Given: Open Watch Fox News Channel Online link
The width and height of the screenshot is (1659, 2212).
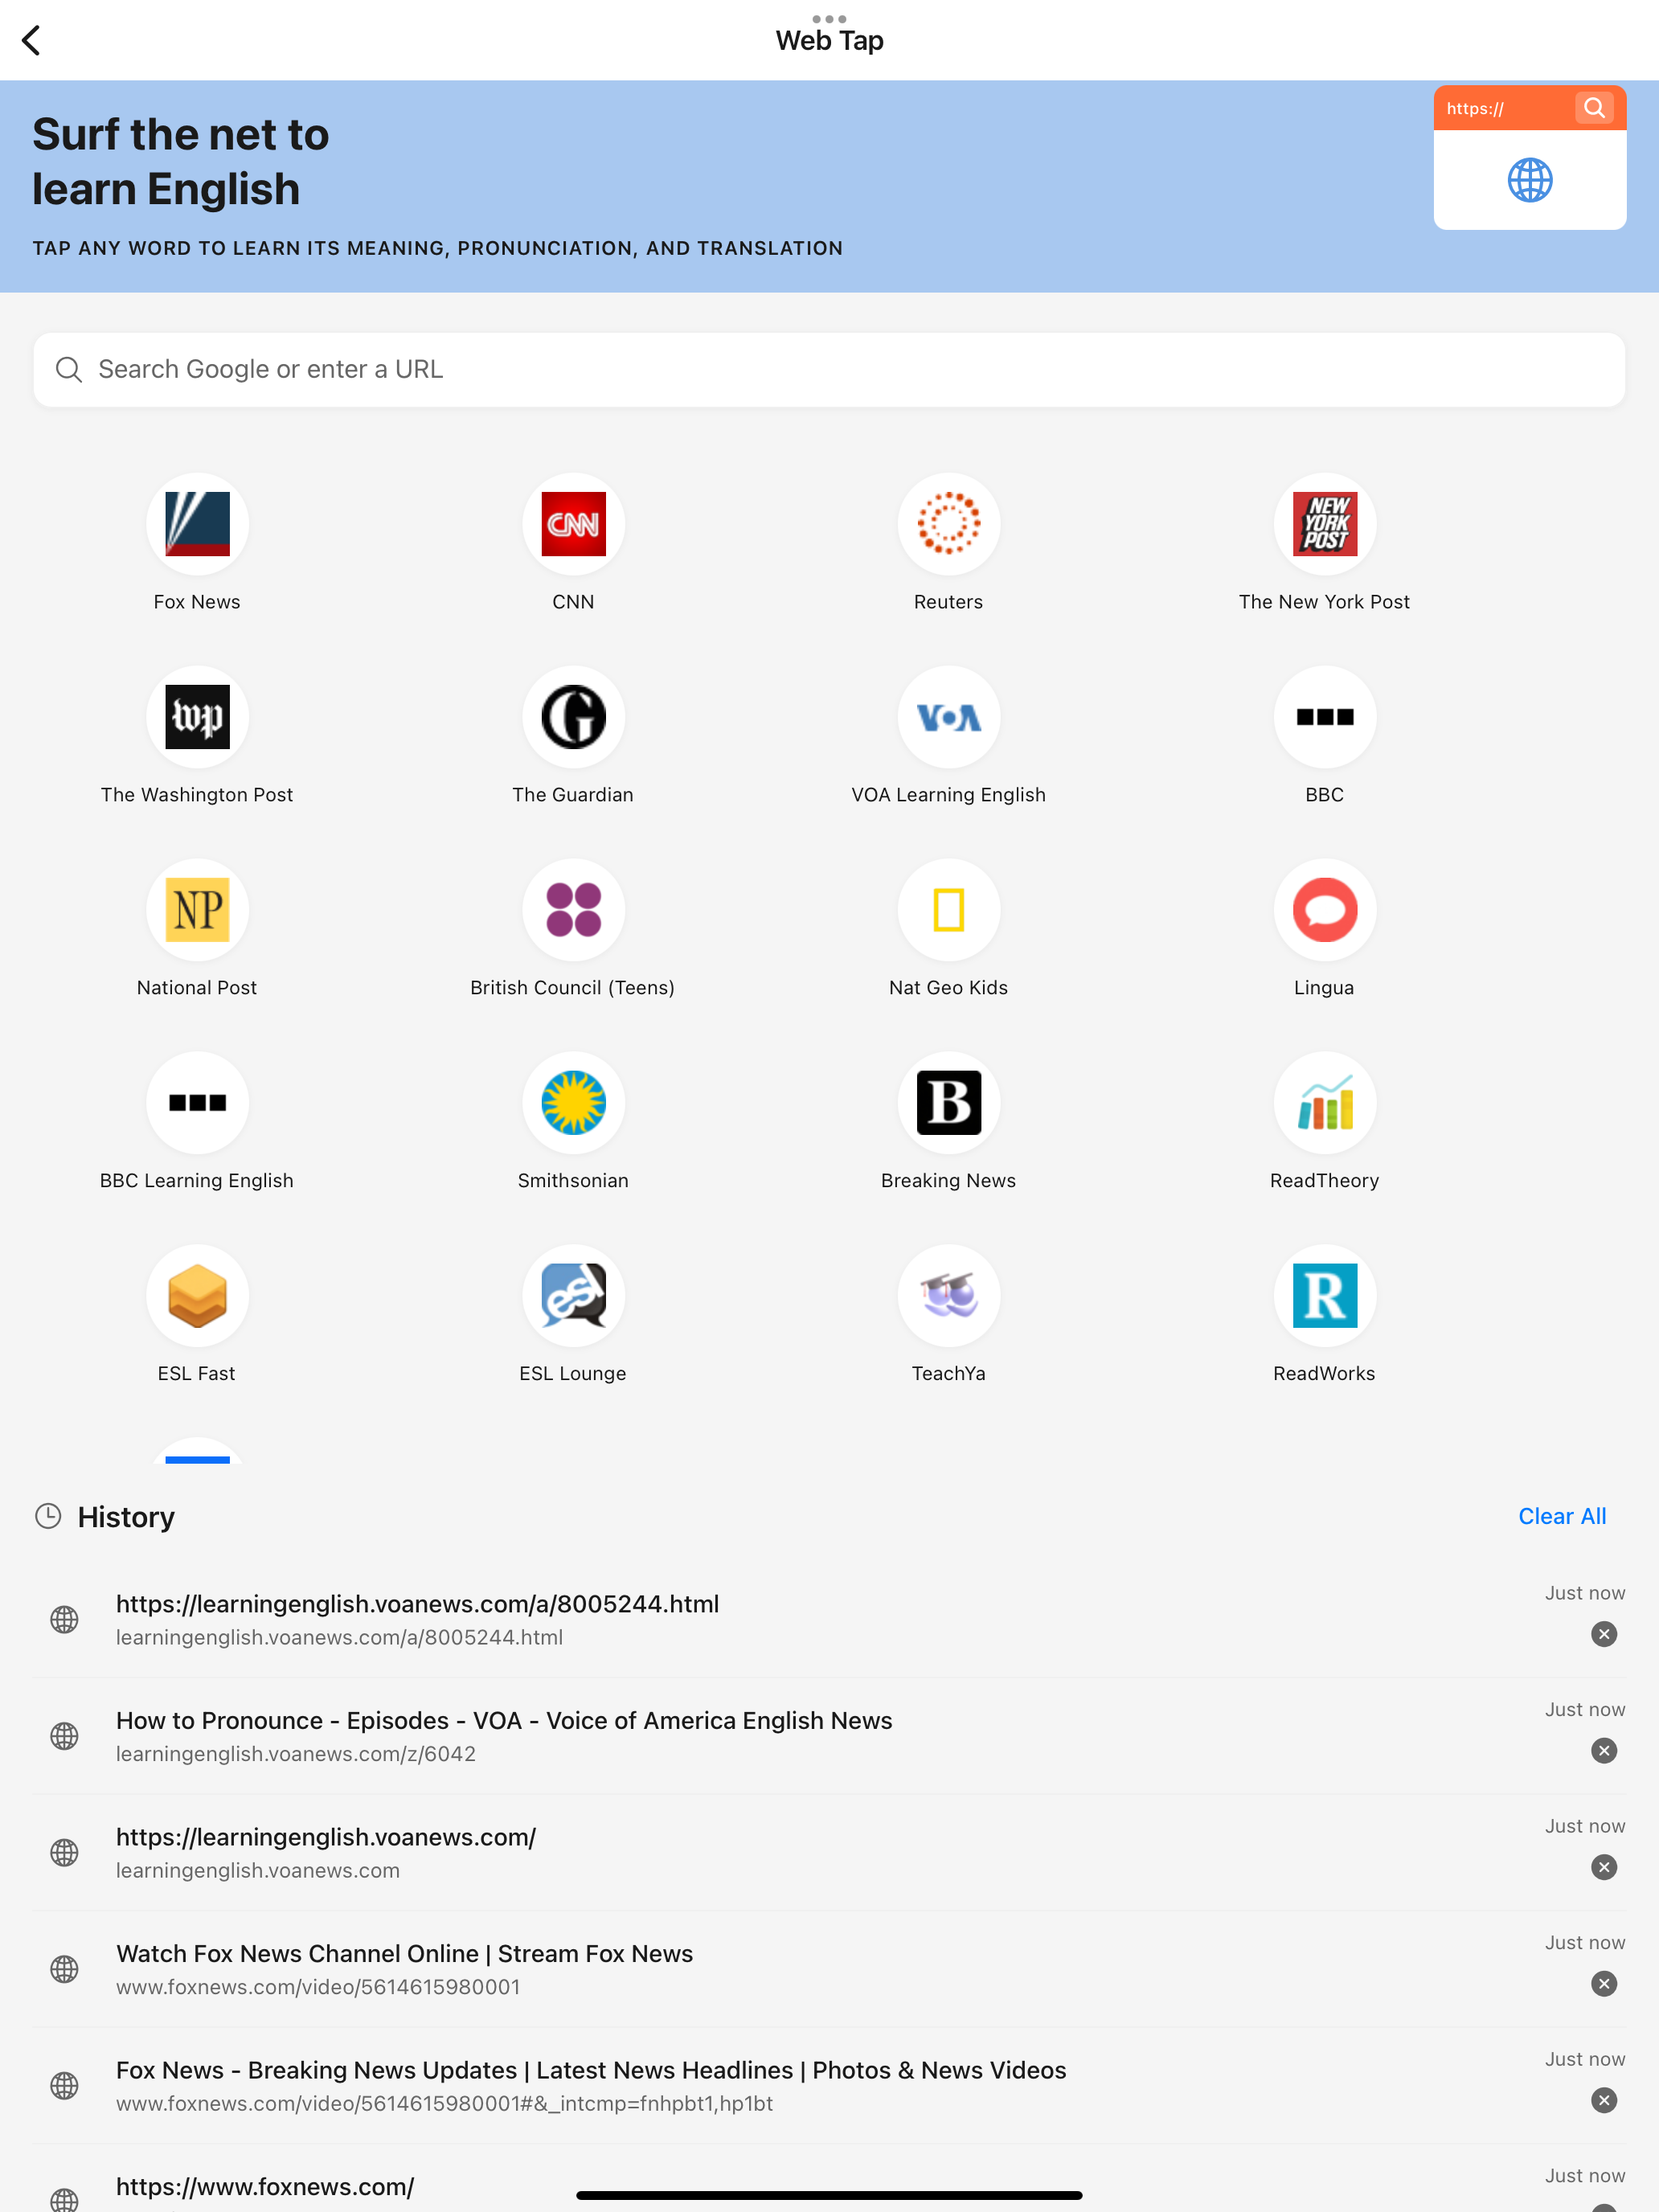Looking at the screenshot, I should point(404,1953).
